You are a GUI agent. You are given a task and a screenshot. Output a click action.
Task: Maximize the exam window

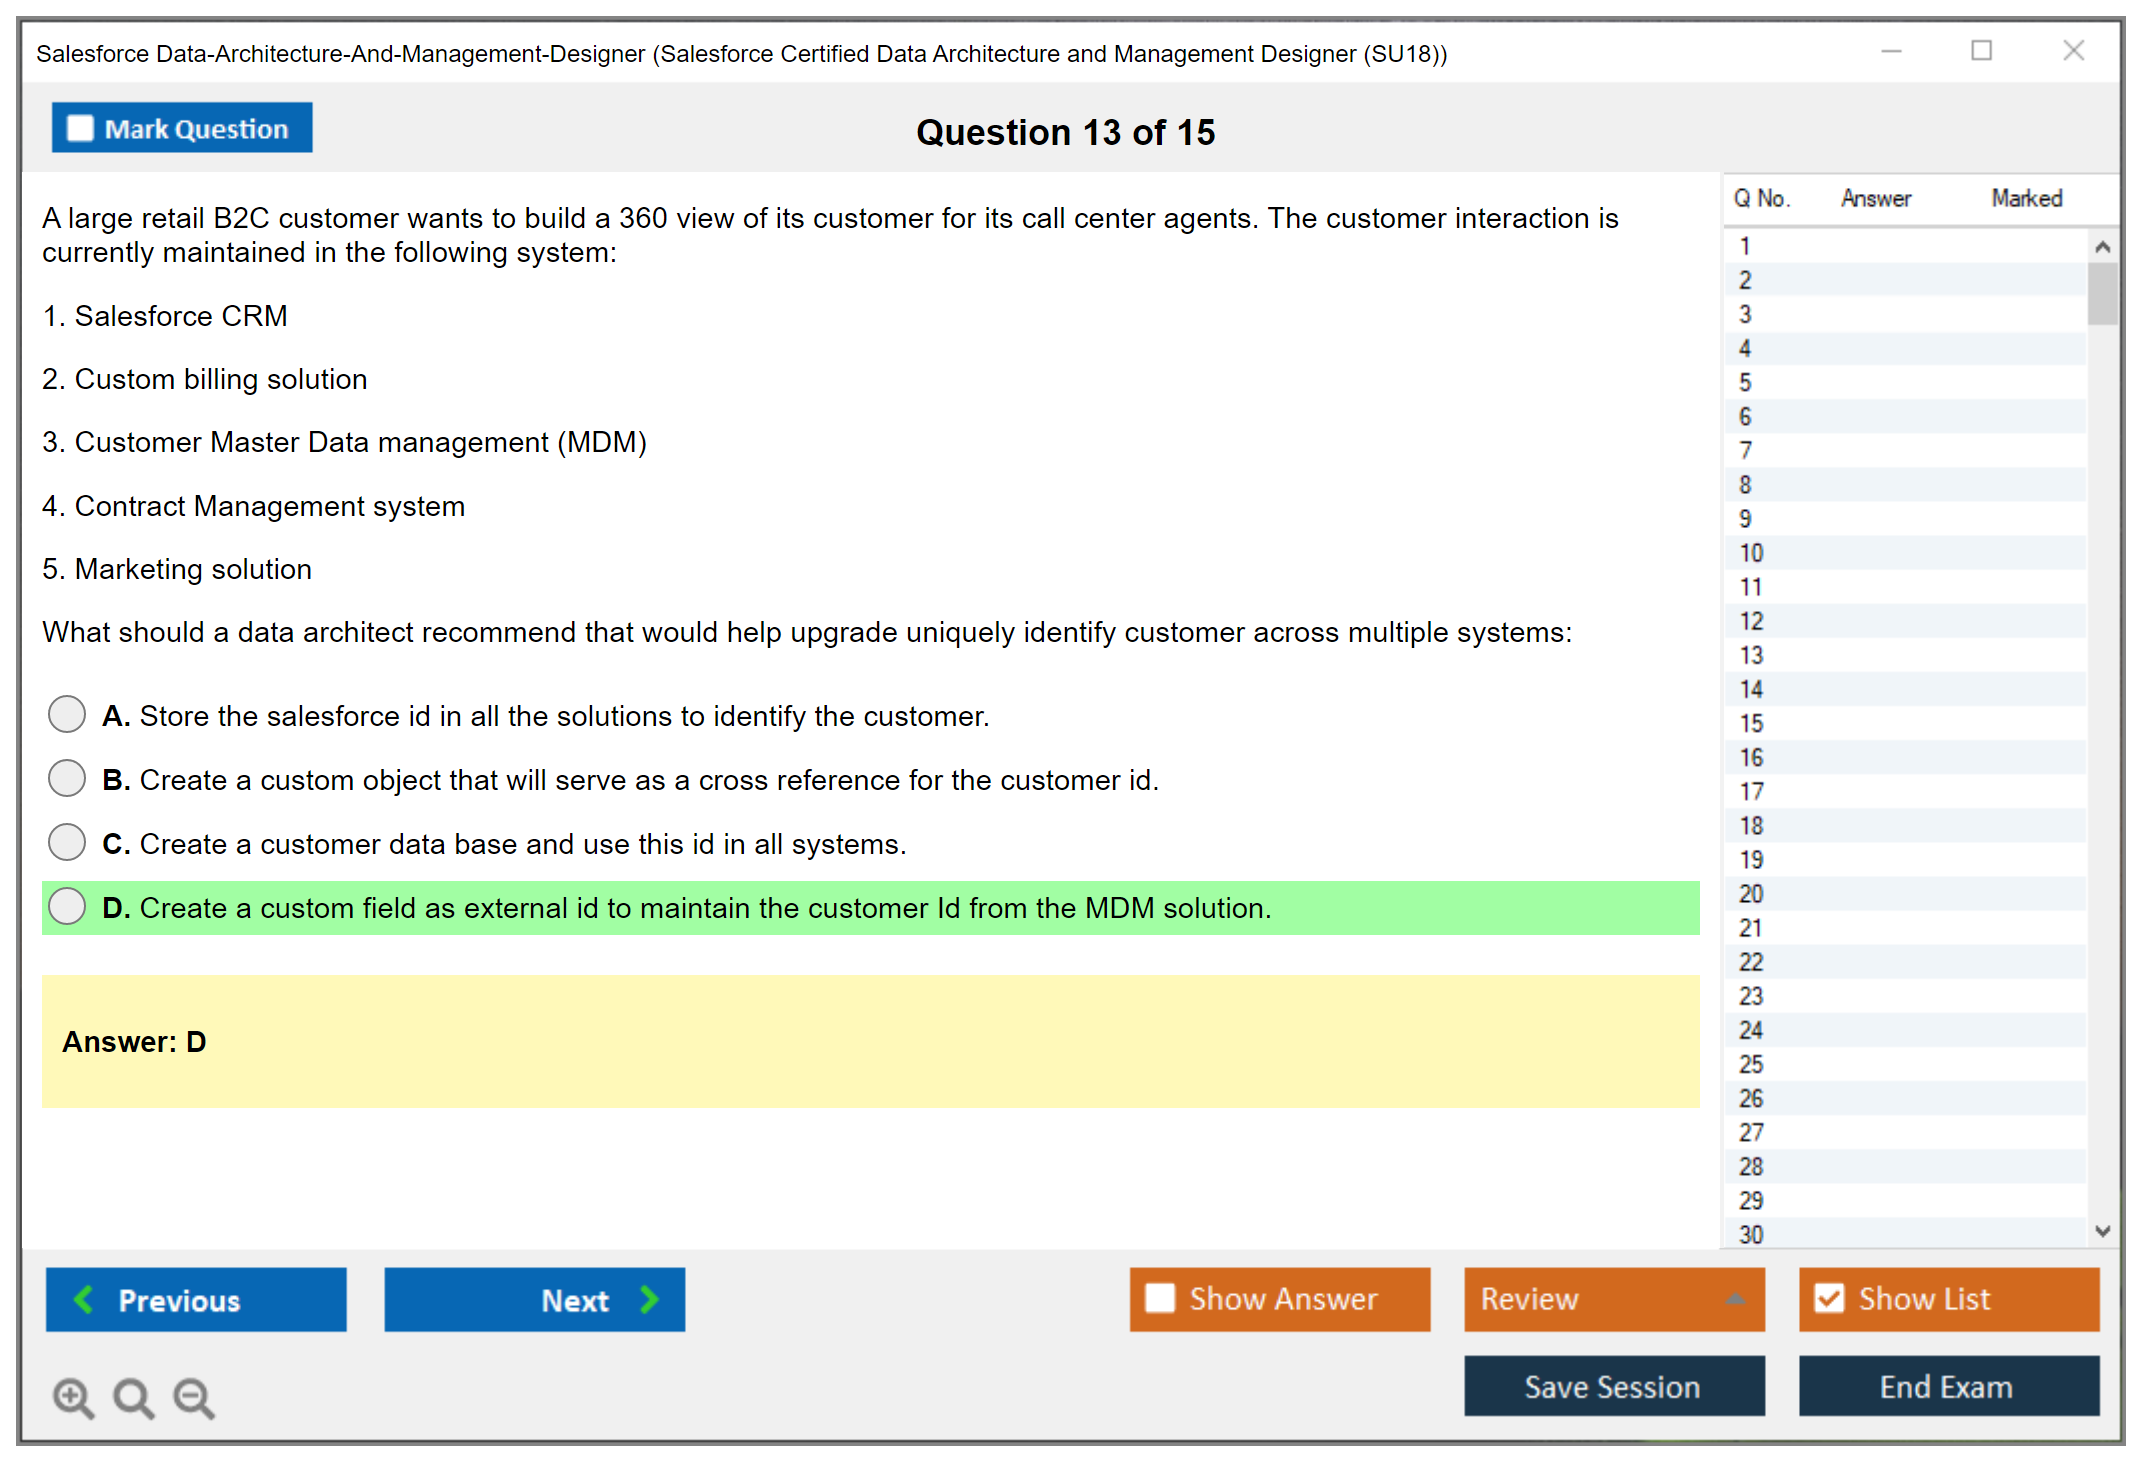[1981, 51]
